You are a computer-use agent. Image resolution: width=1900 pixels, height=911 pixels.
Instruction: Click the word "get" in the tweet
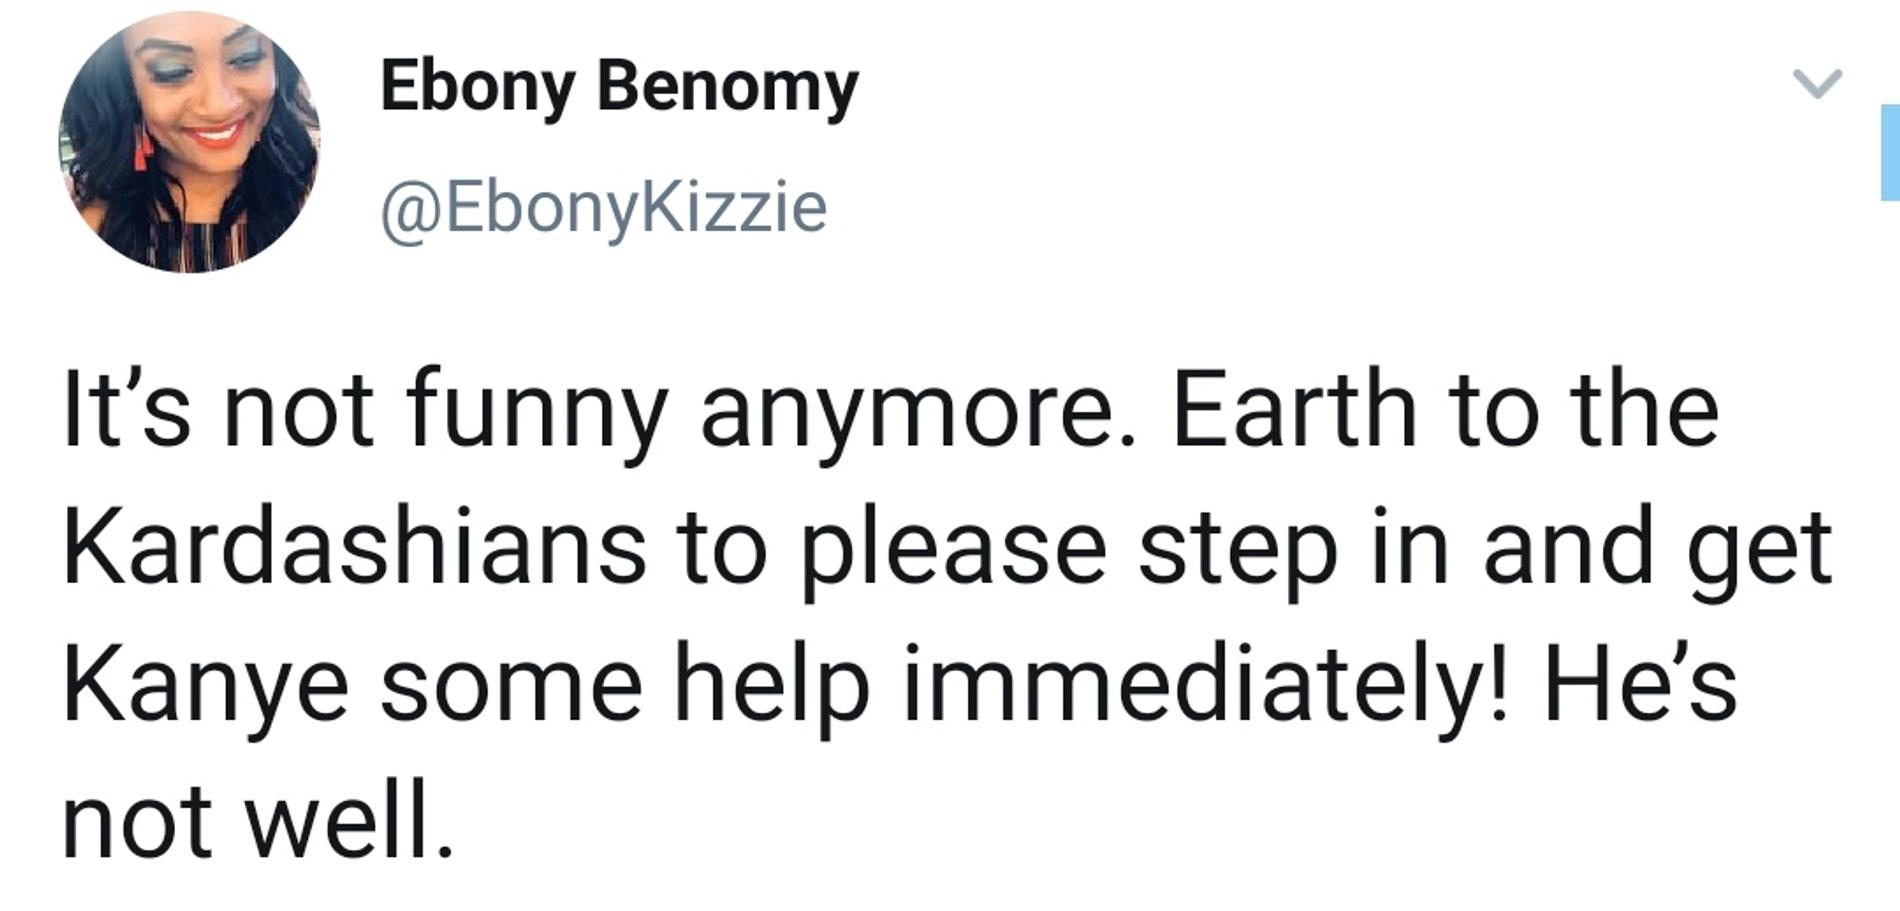(1759, 548)
